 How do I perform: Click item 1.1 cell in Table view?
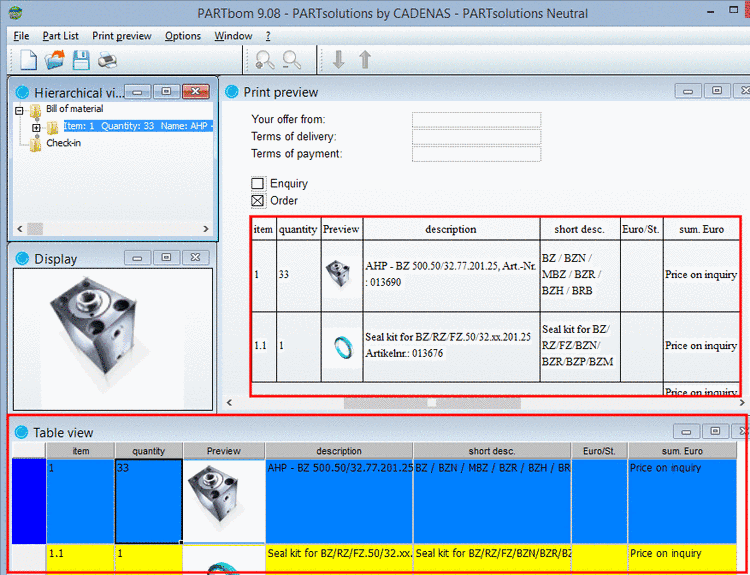click(80, 558)
